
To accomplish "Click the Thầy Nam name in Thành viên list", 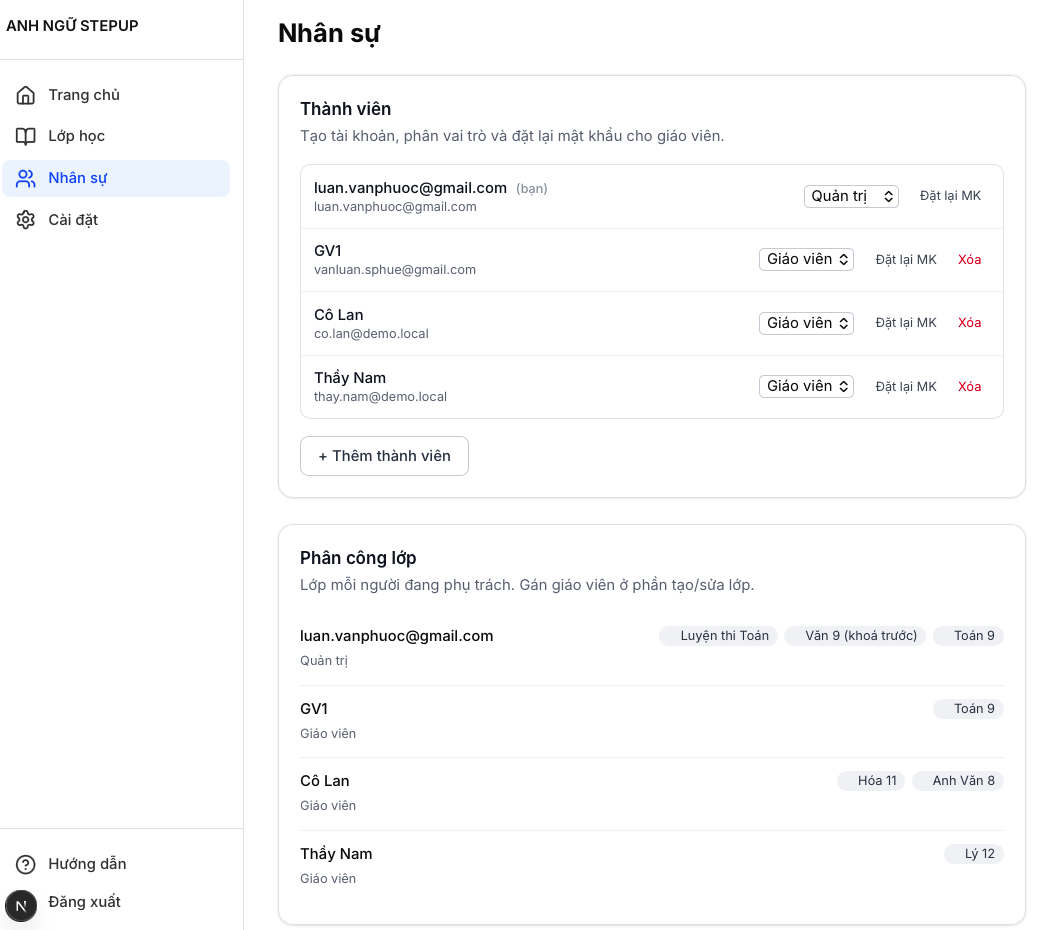I will 350,377.
